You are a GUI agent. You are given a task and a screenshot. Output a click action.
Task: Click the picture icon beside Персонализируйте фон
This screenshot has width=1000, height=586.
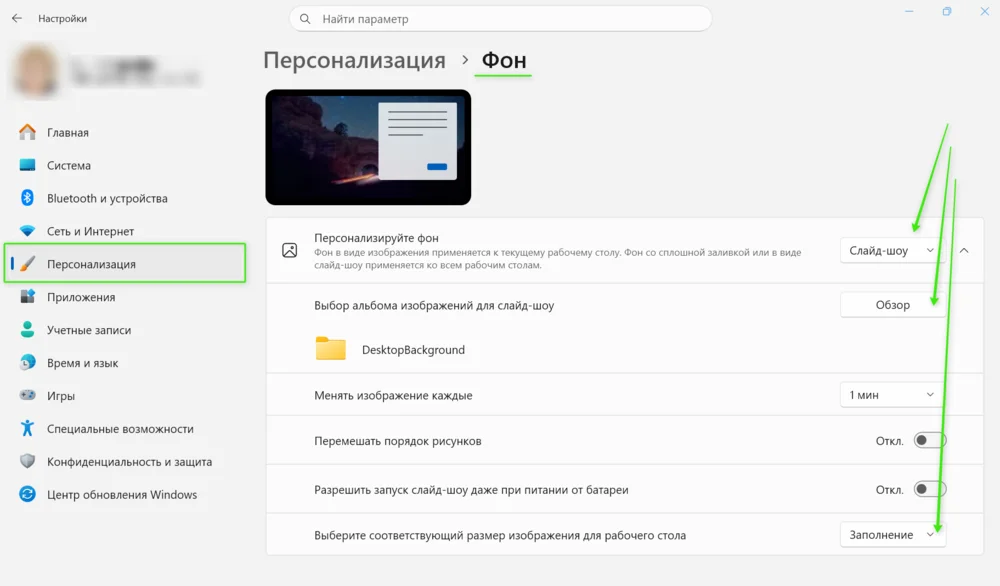[x=290, y=251]
